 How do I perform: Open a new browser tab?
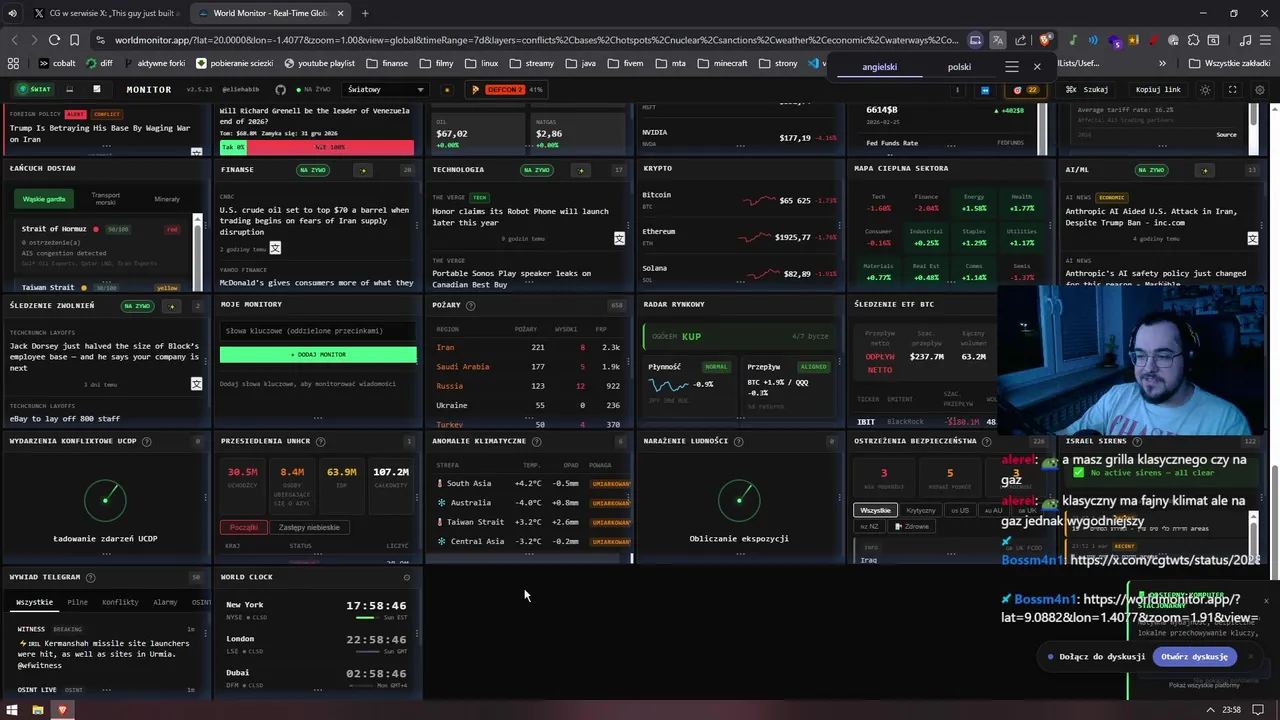point(364,13)
